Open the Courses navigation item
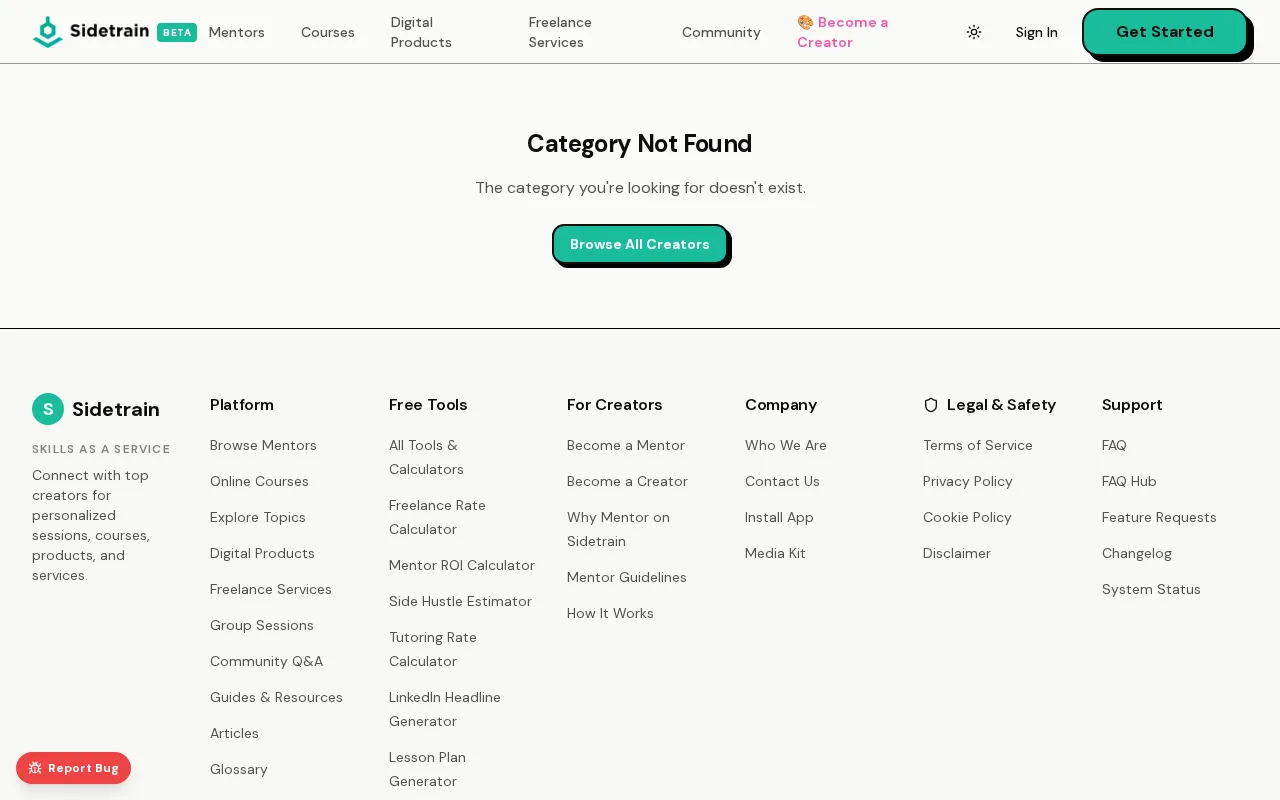The height and width of the screenshot is (800, 1280). [328, 32]
